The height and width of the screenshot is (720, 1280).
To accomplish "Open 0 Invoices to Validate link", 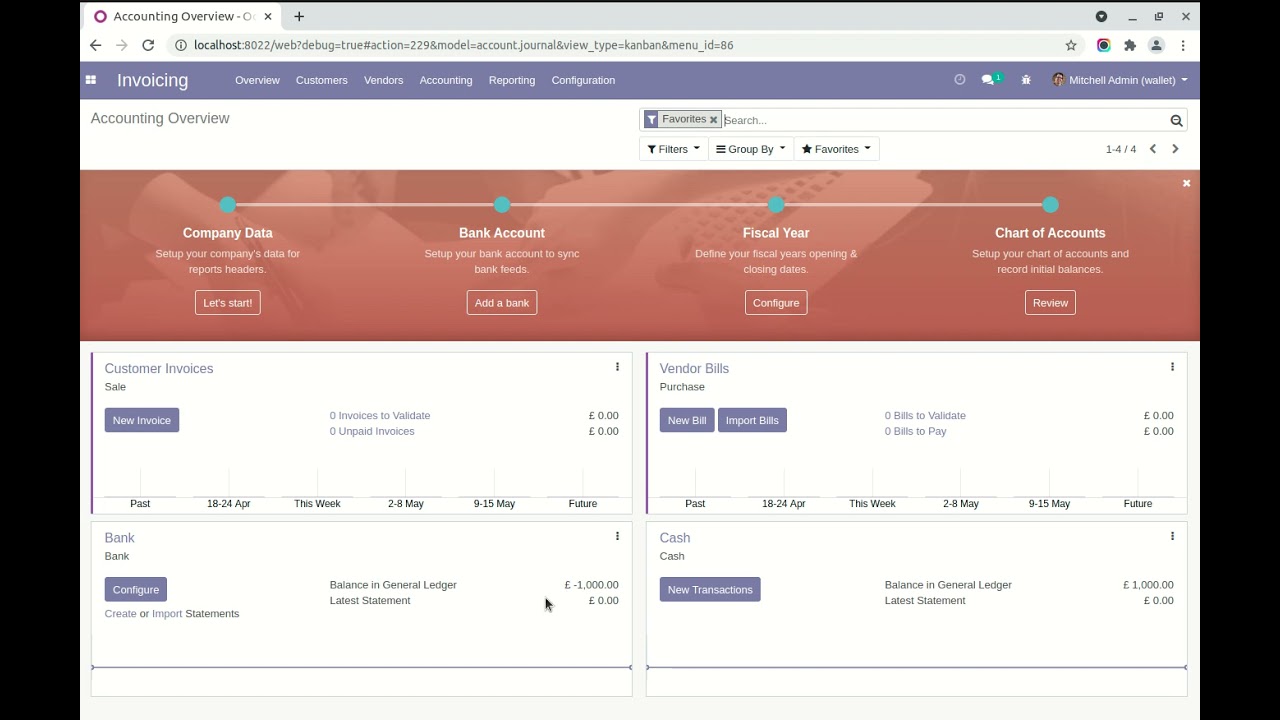I will tap(380, 415).
